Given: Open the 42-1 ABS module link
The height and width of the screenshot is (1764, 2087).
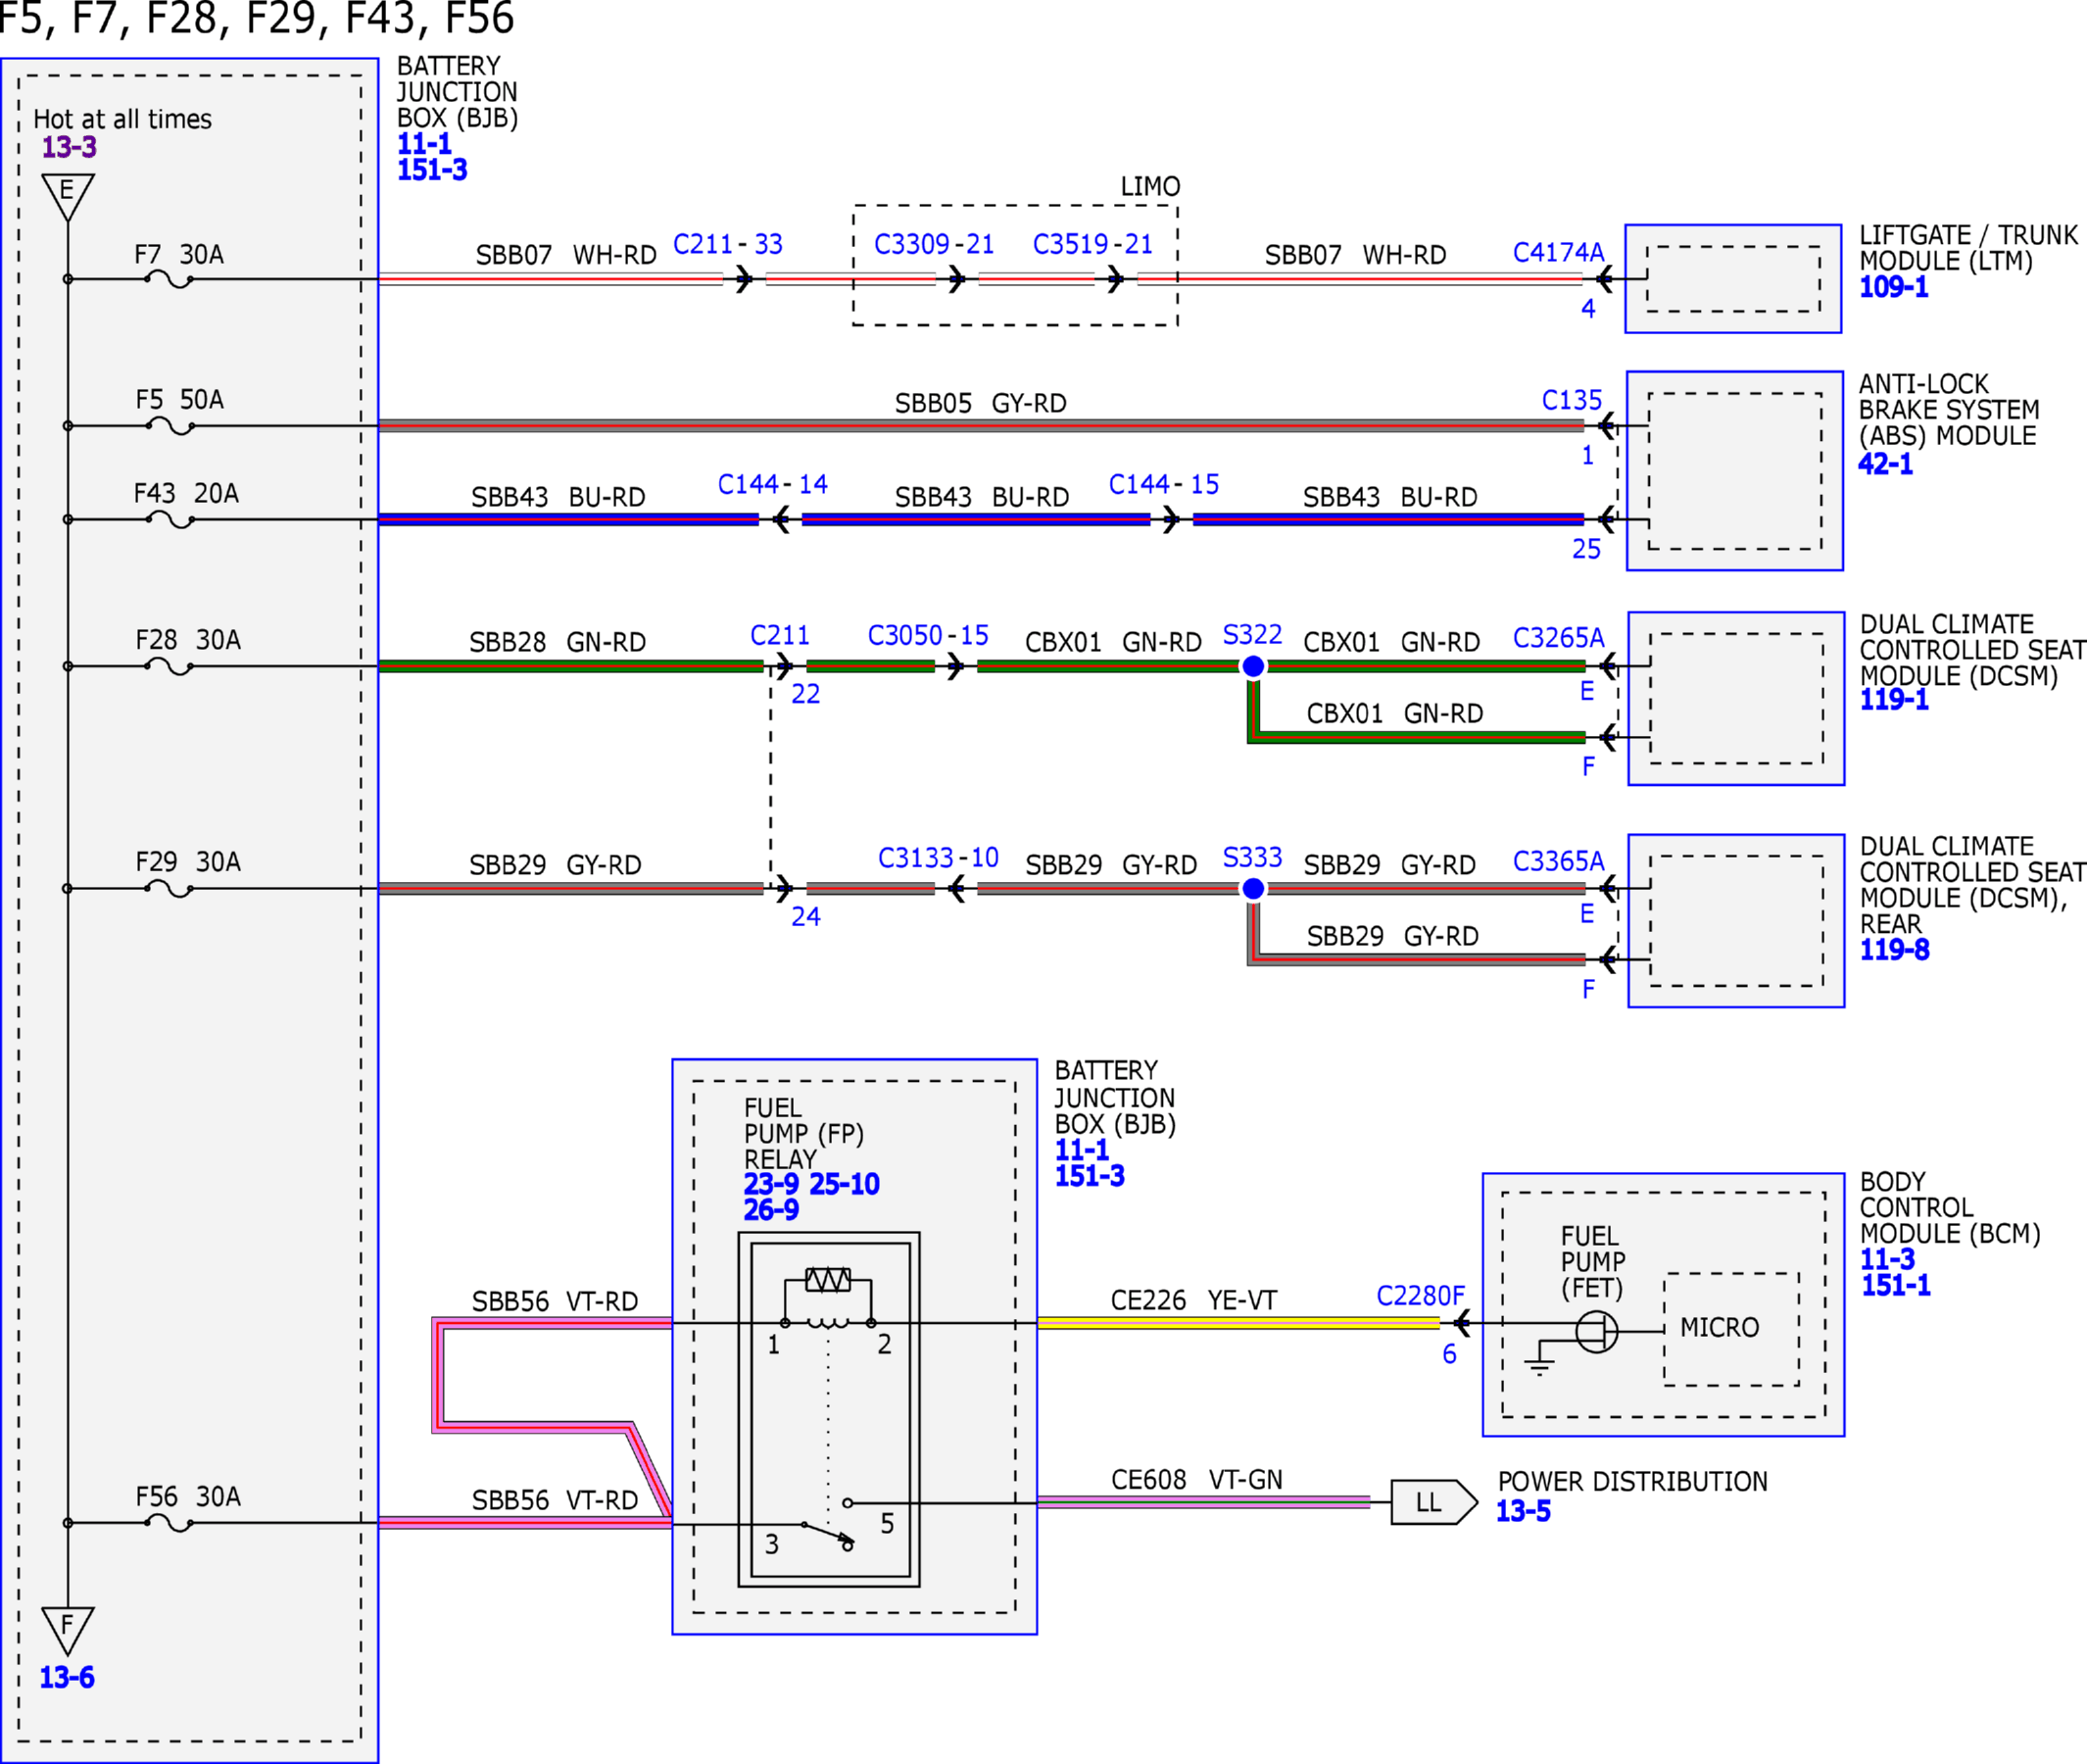Looking at the screenshot, I should coord(1885,464).
